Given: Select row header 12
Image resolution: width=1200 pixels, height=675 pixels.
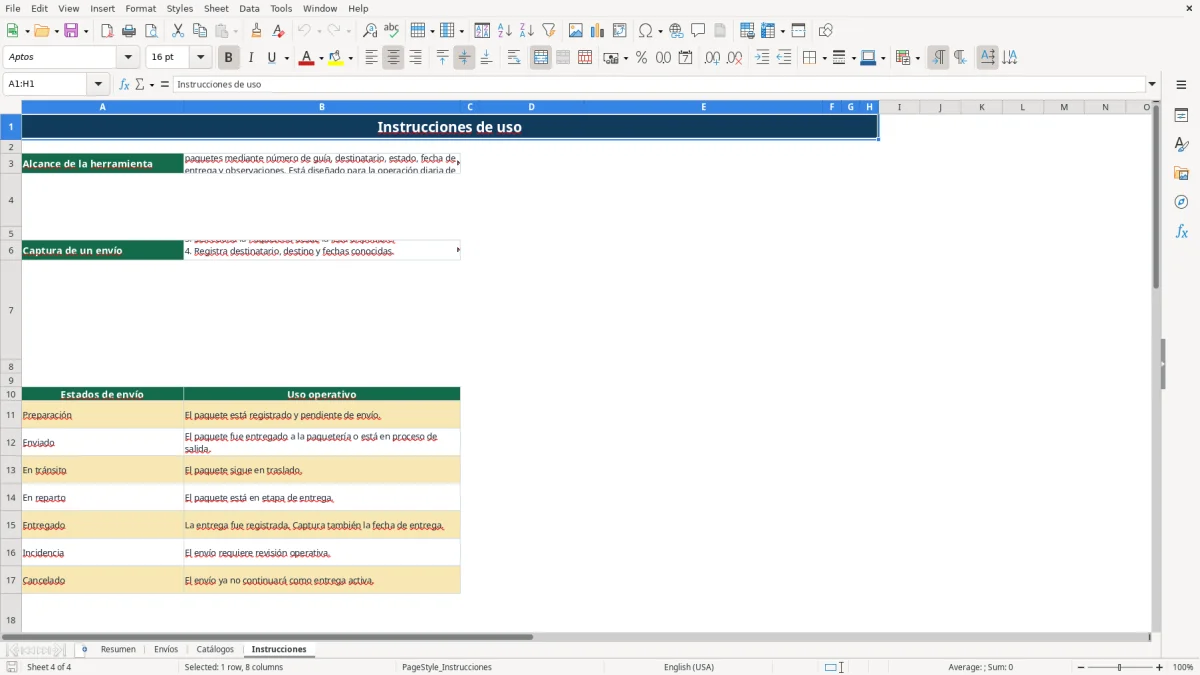Looking at the screenshot, I should click(x=11, y=442).
